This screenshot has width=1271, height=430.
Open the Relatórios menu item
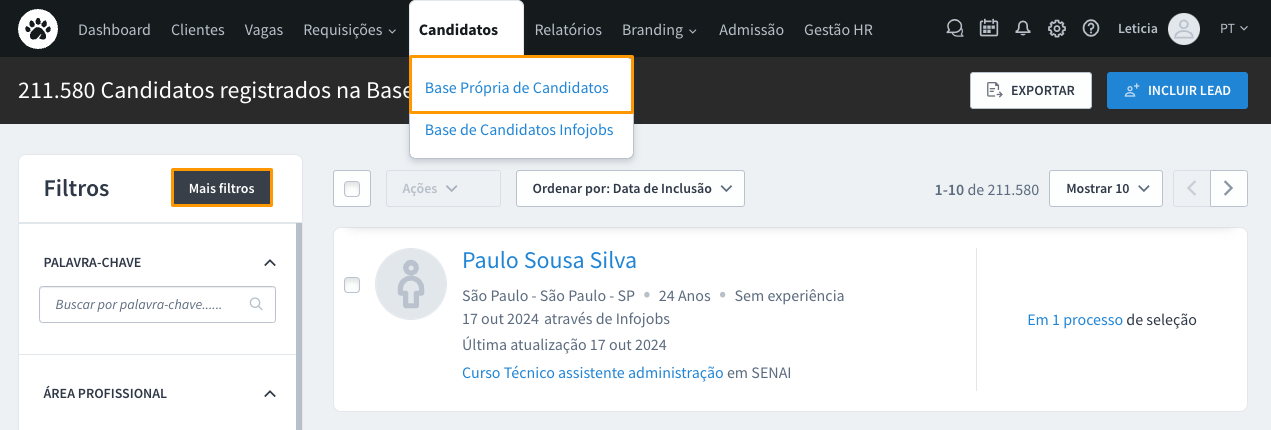tap(568, 30)
